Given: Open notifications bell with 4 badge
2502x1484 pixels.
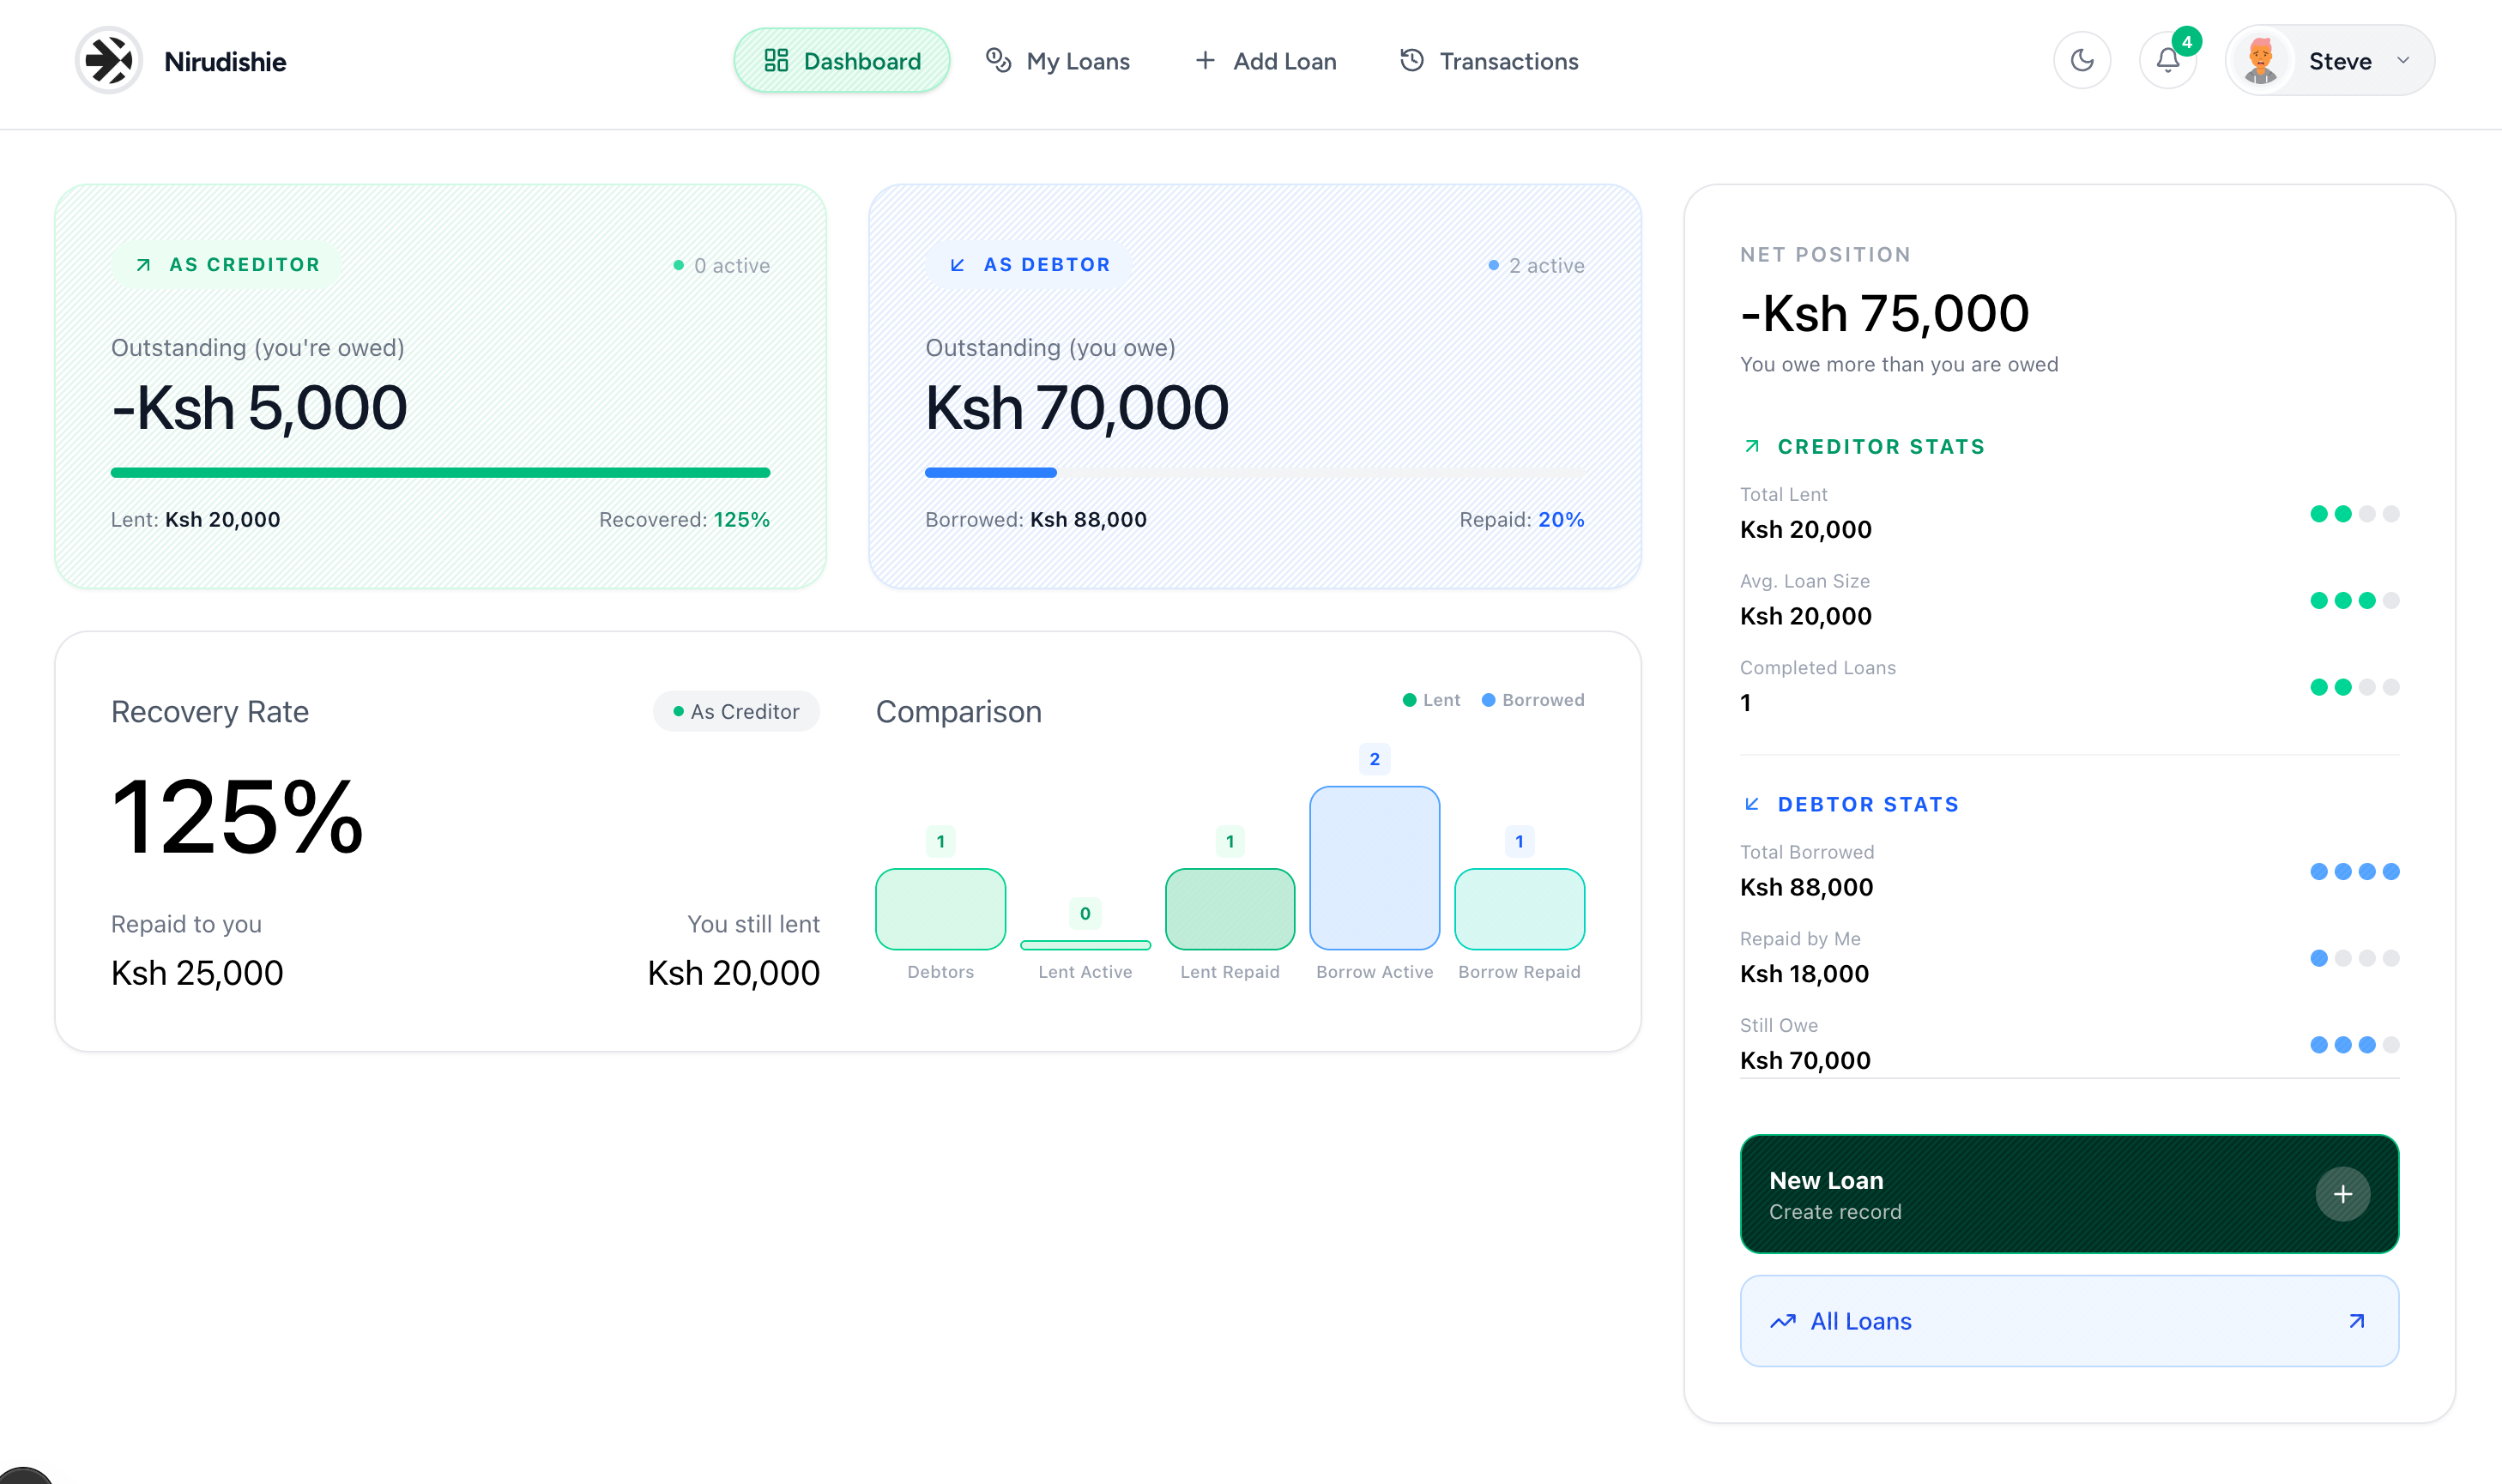Looking at the screenshot, I should pos(2166,61).
